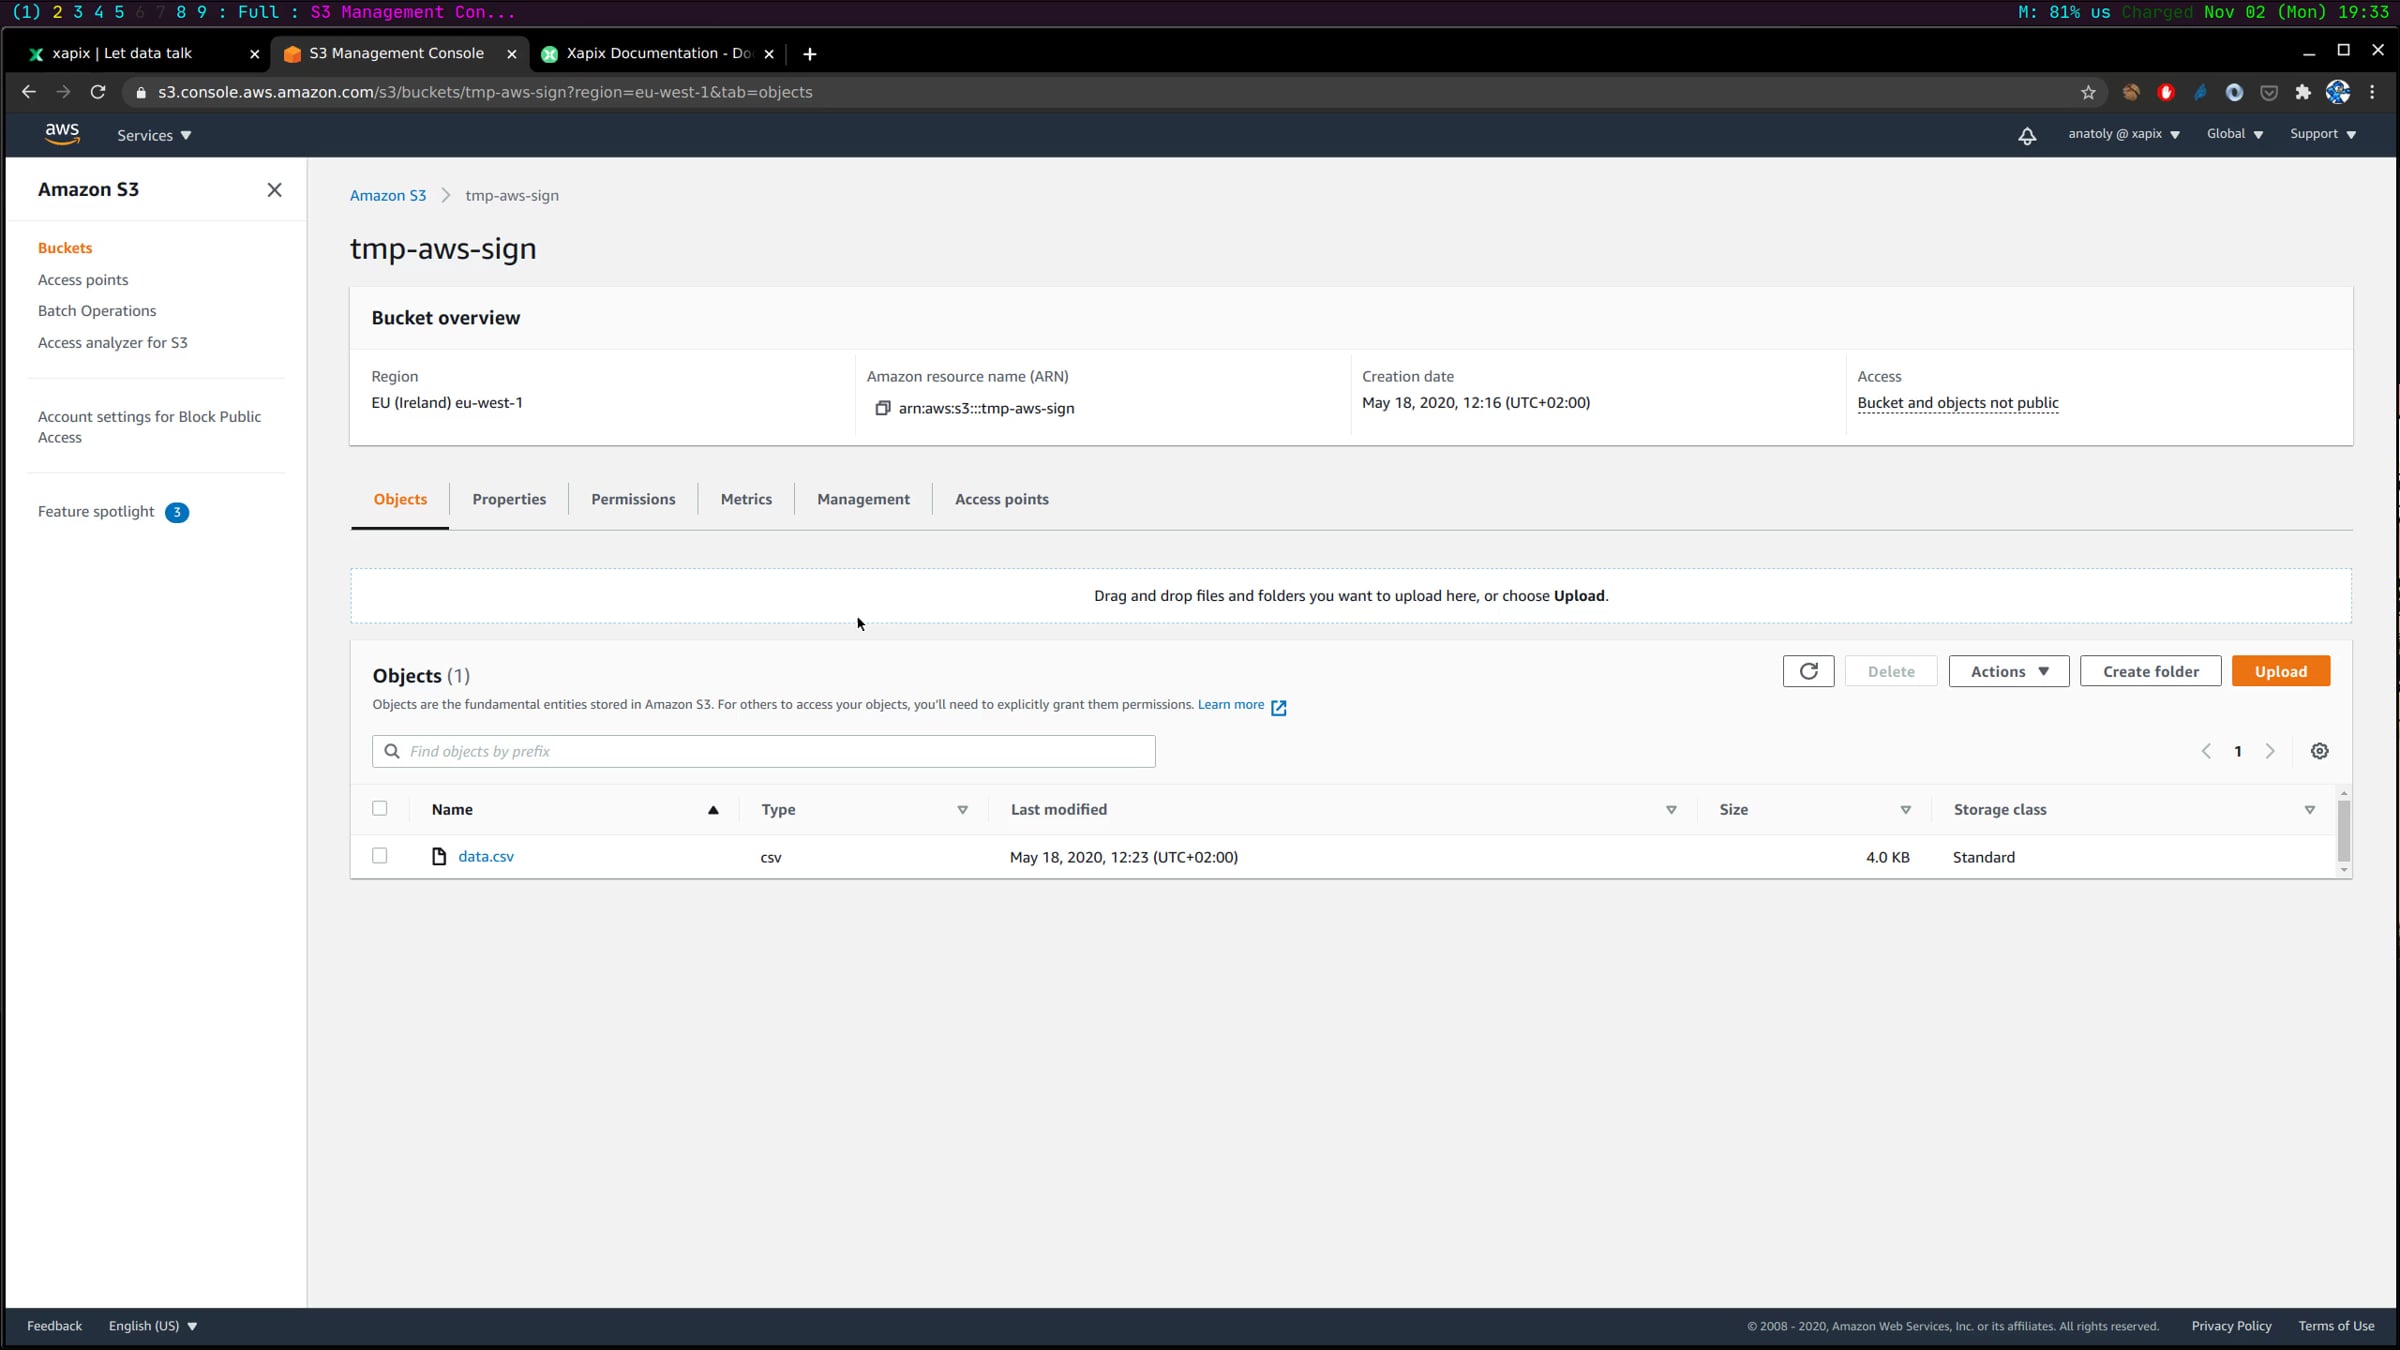Tick the data.csv row checkbox
This screenshot has height=1350, width=2400.
click(380, 856)
